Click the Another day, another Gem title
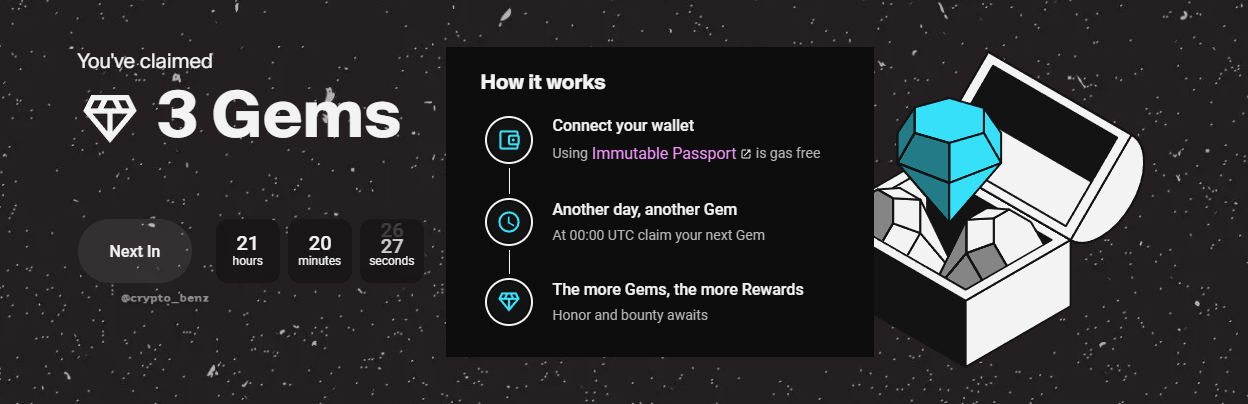Image resolution: width=1248 pixels, height=404 pixels. [x=645, y=209]
